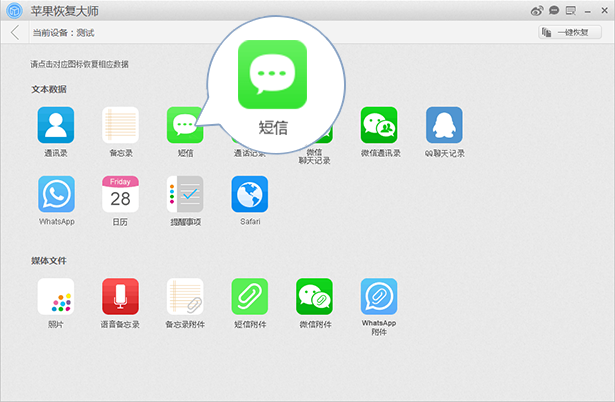Click the feedback icon in title bar
615x402 pixels.
(571, 10)
